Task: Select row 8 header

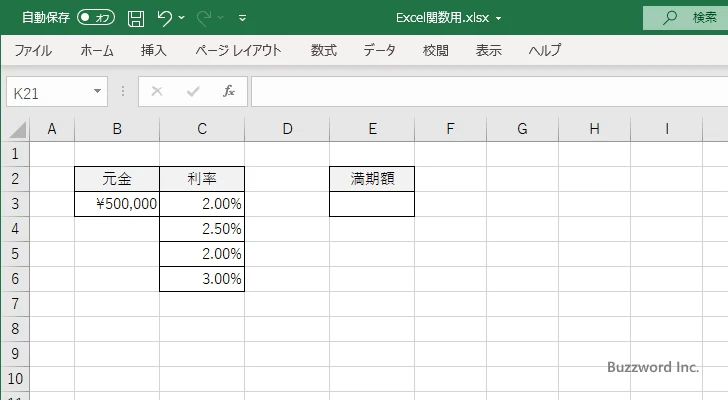Action: coord(15,329)
